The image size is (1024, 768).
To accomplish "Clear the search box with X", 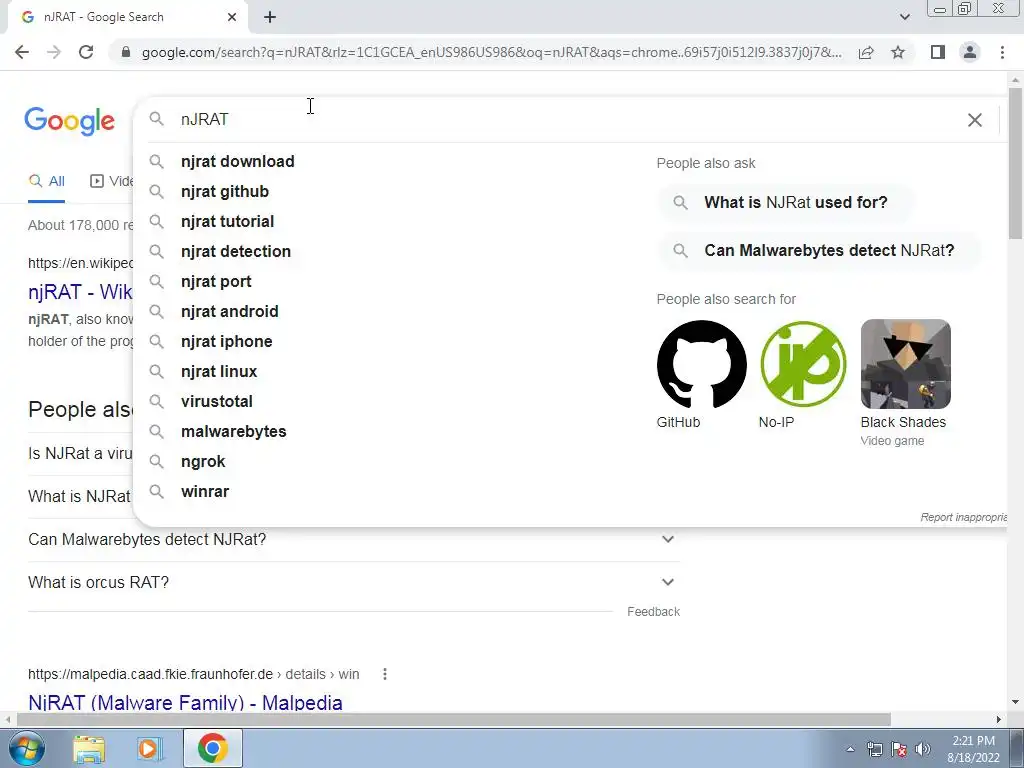I will pyautogui.click(x=974, y=120).
